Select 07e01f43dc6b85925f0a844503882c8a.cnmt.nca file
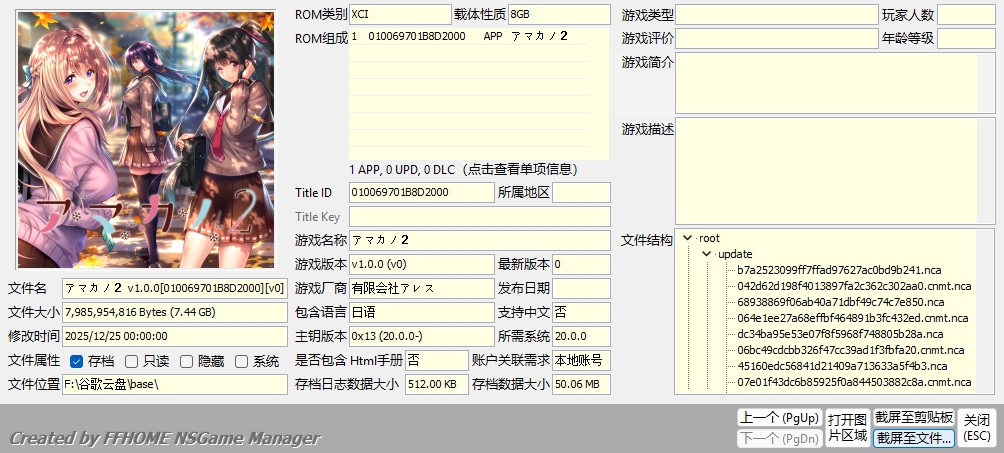Screen dimensions: 1004x453 854,383
